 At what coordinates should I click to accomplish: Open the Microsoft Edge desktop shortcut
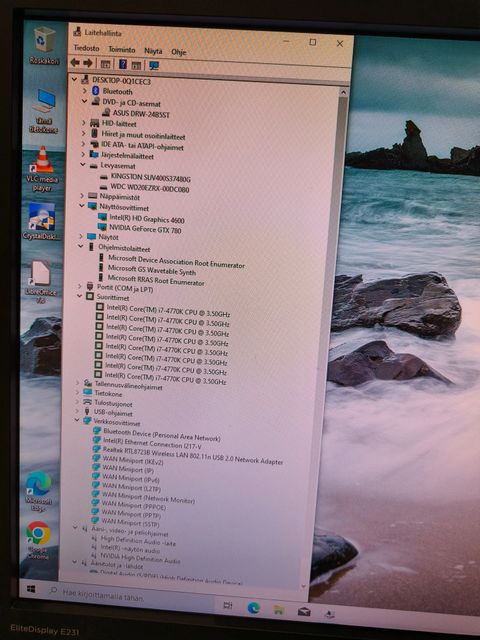39,491
